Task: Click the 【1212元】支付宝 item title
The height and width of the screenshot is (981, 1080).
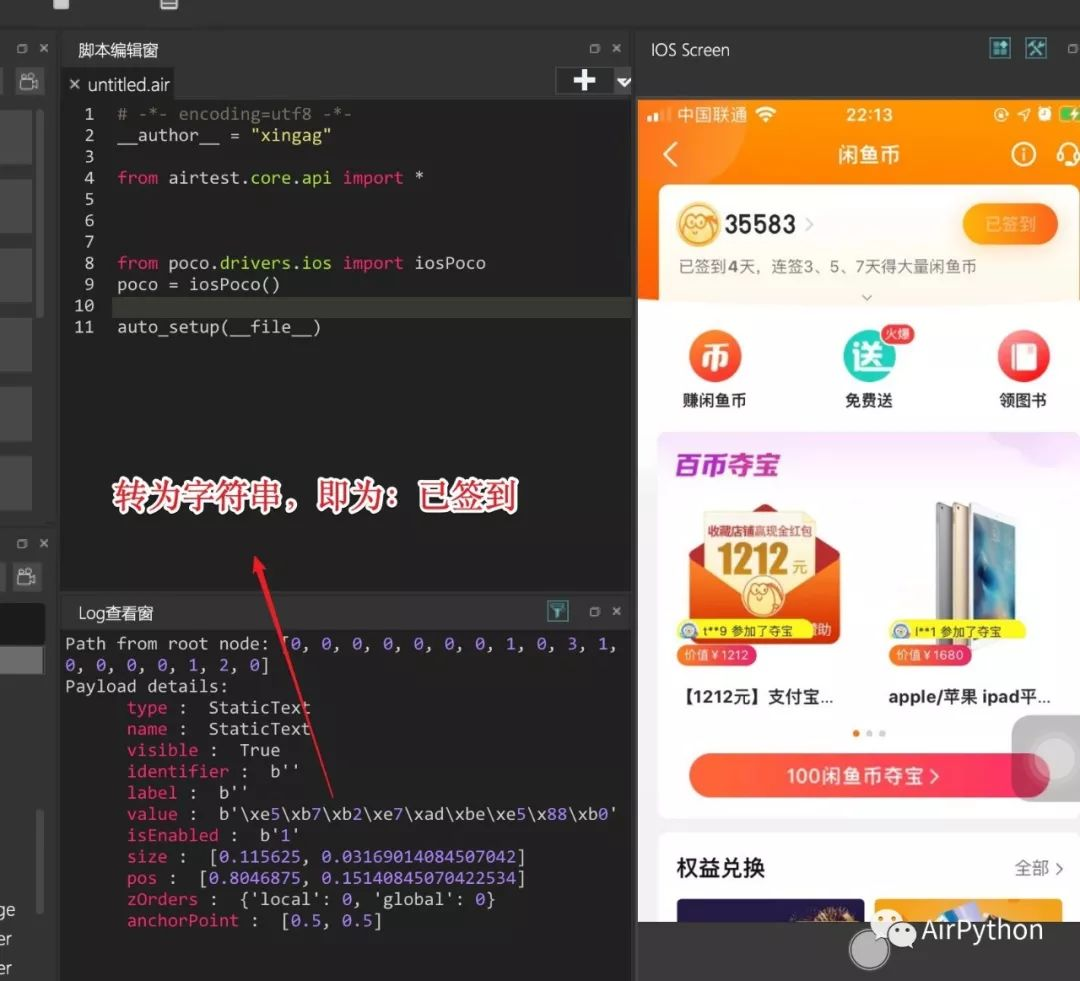Action: click(757, 696)
